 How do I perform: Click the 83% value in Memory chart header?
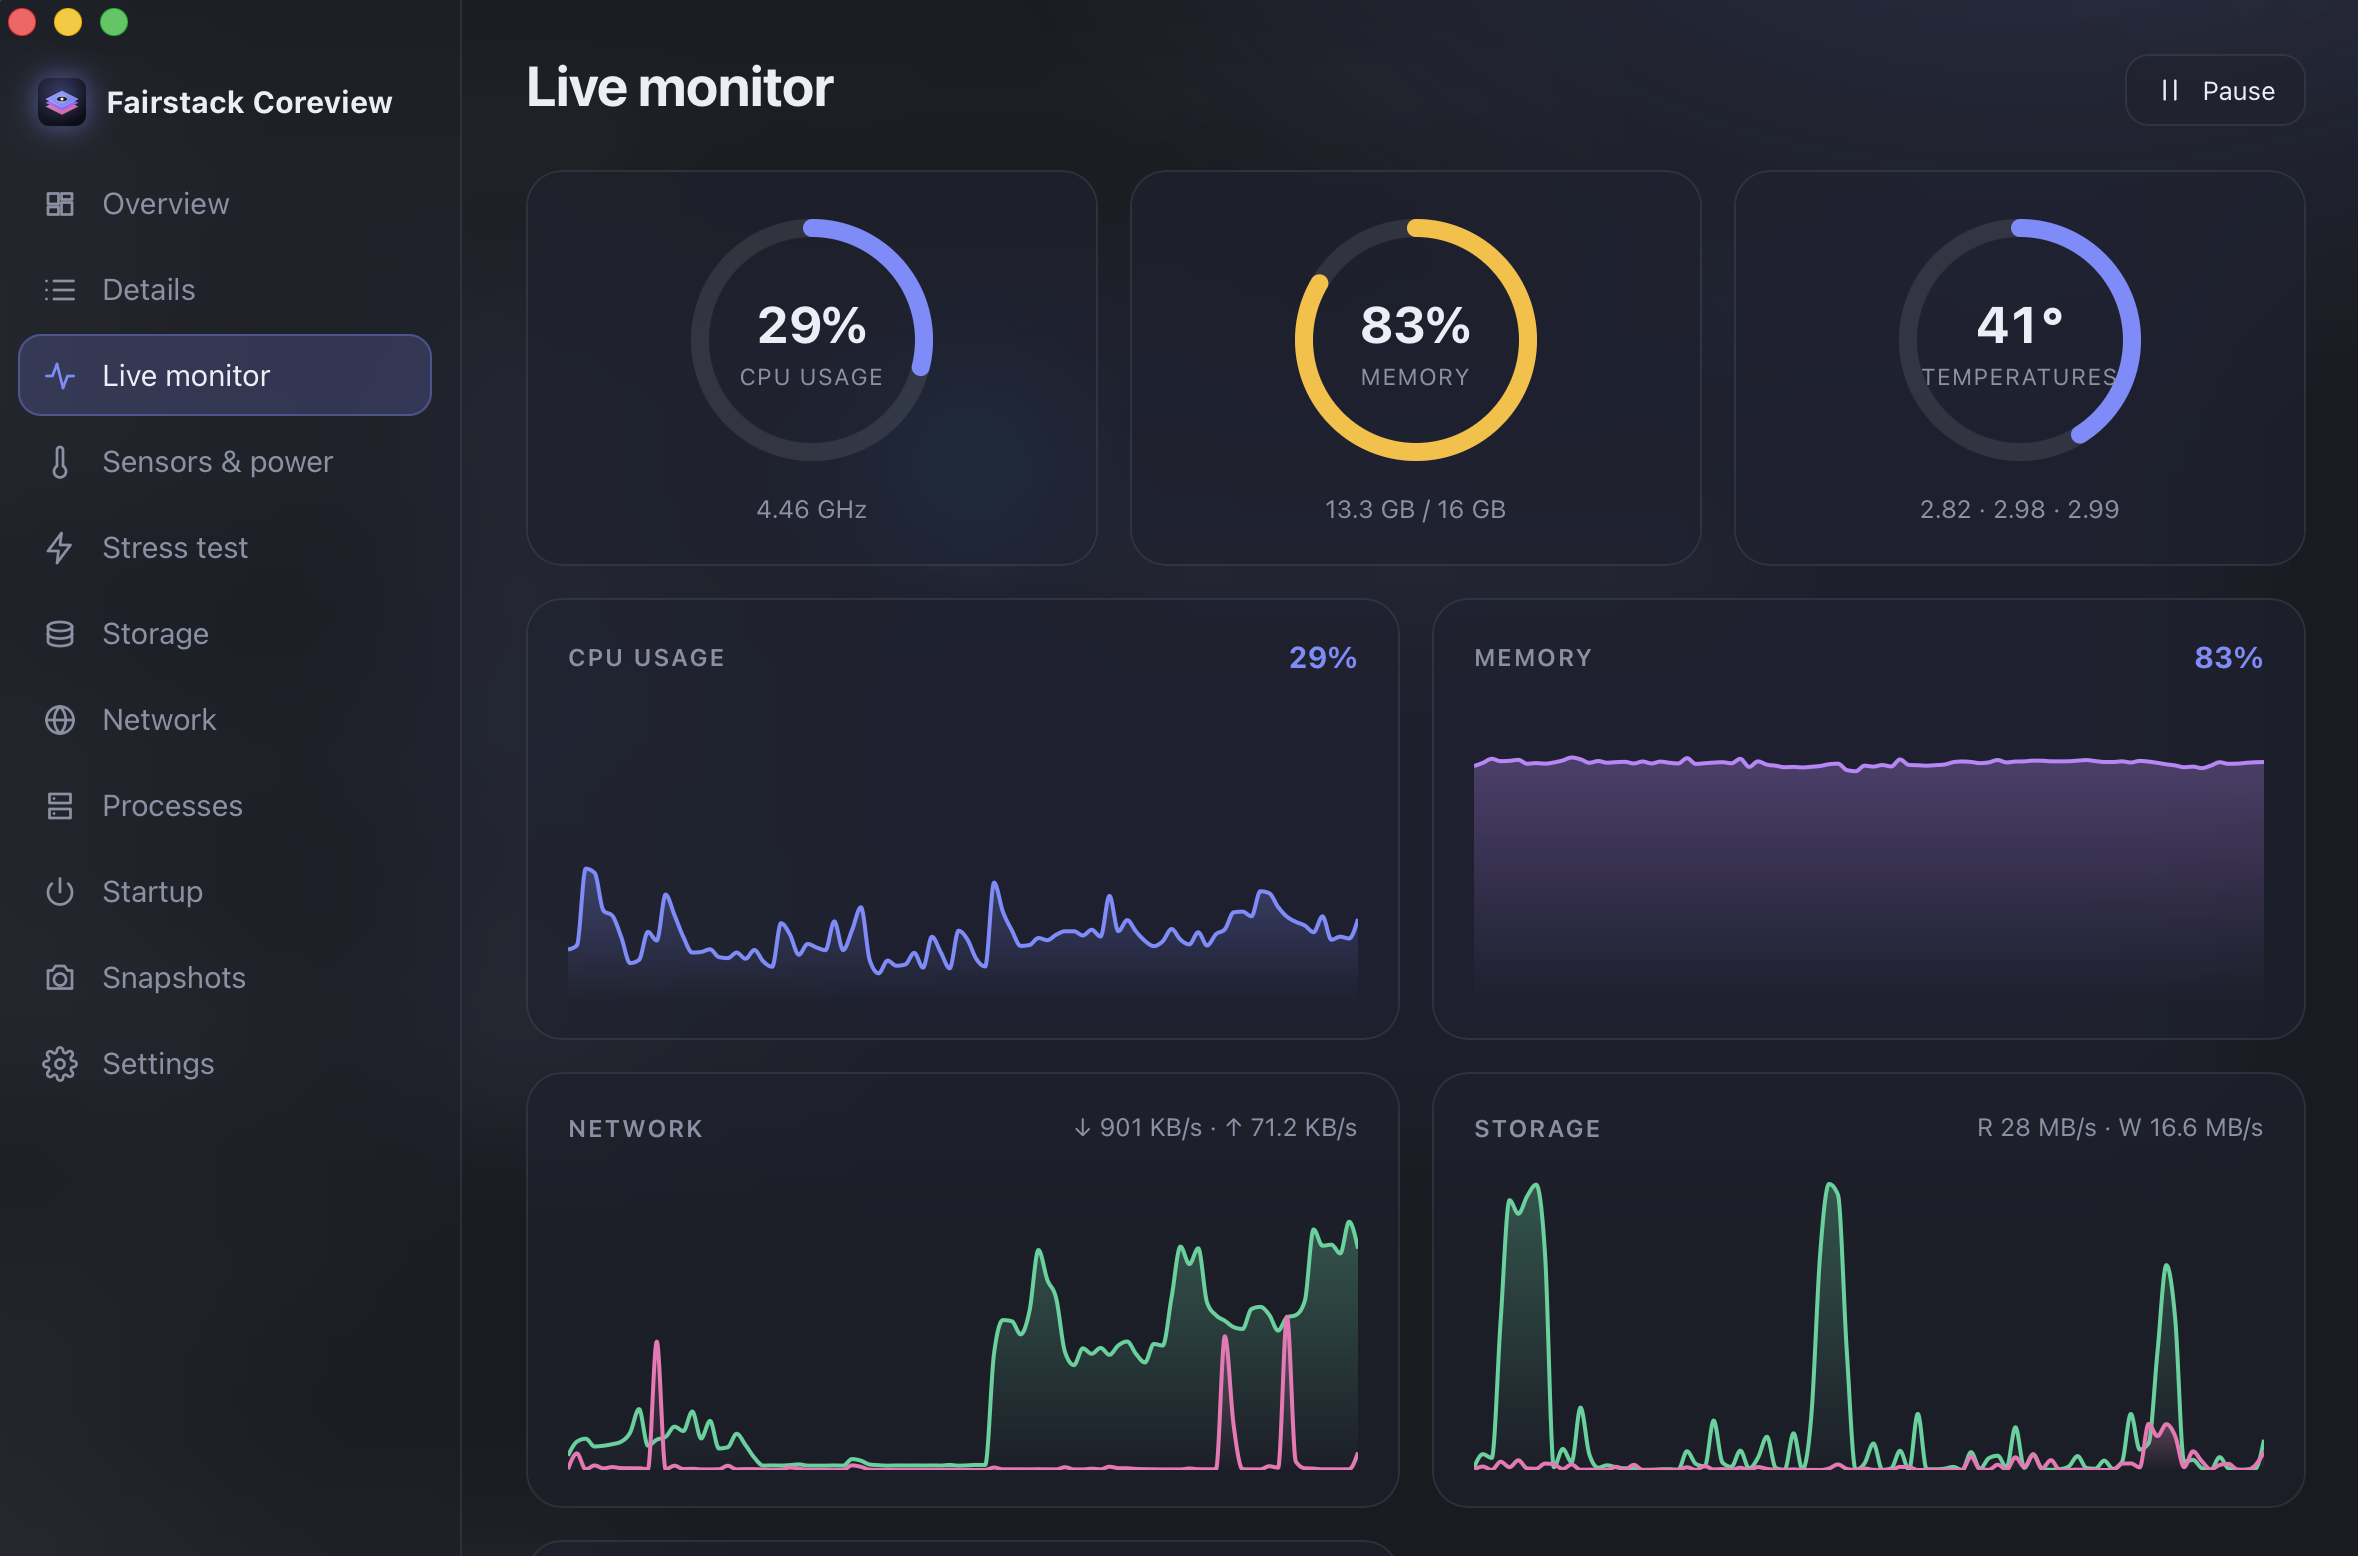2229,658
